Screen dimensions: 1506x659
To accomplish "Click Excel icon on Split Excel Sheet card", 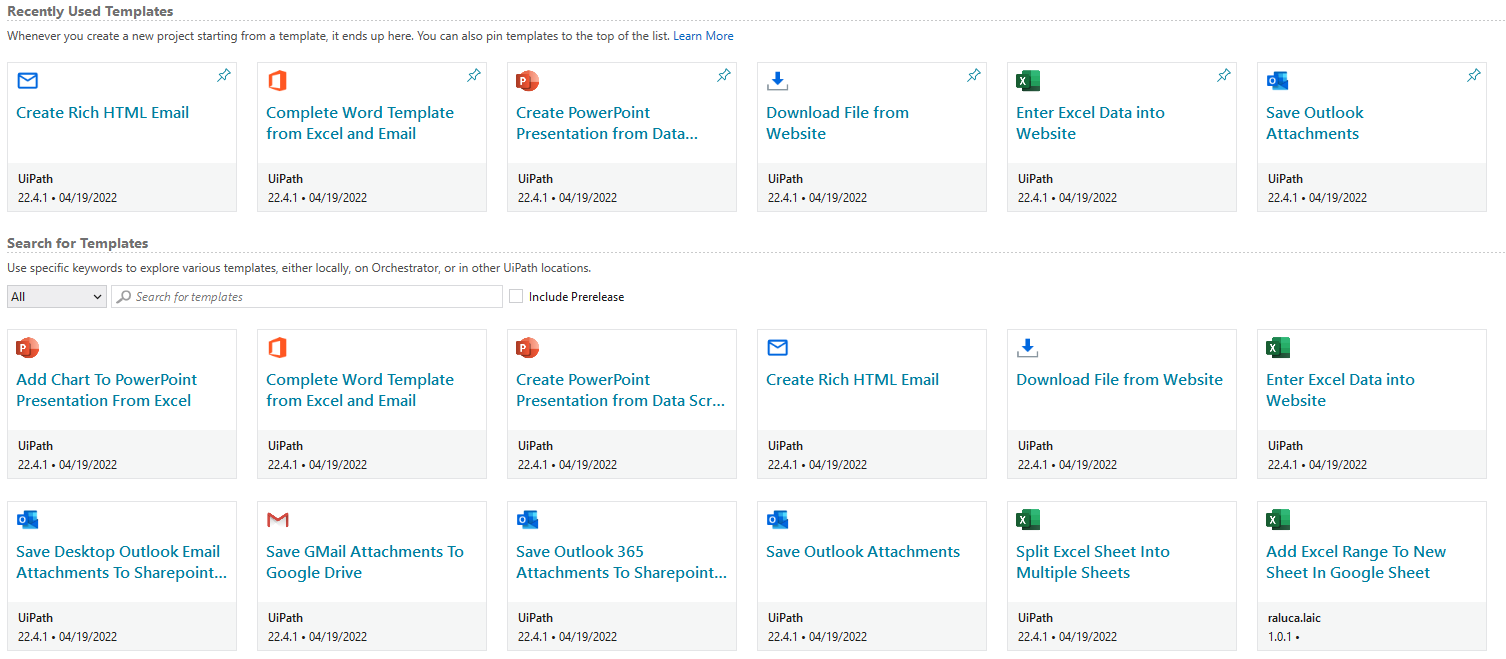I will click(x=1028, y=520).
